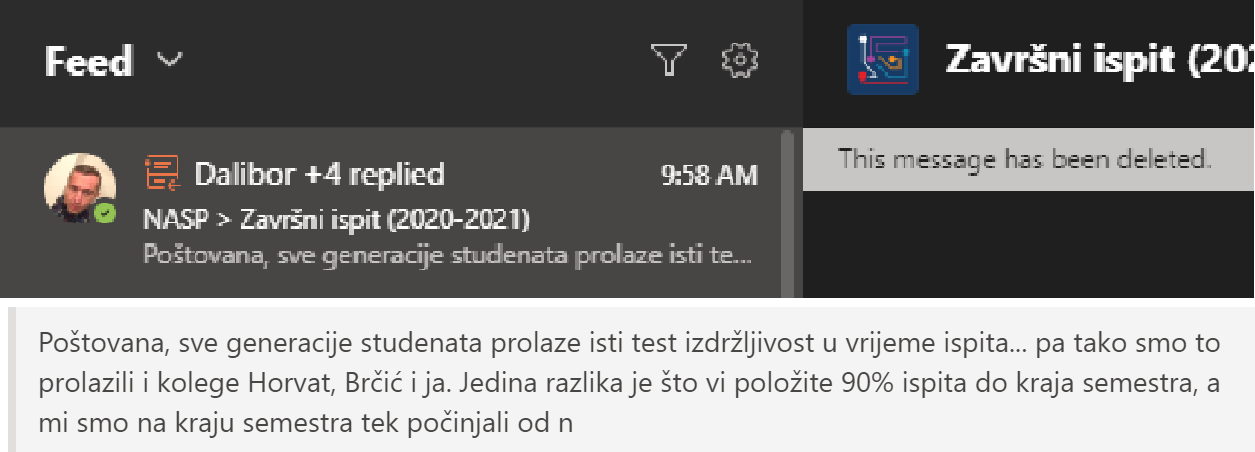Click the green available status badge
This screenshot has height=452, width=1255.
click(x=104, y=214)
